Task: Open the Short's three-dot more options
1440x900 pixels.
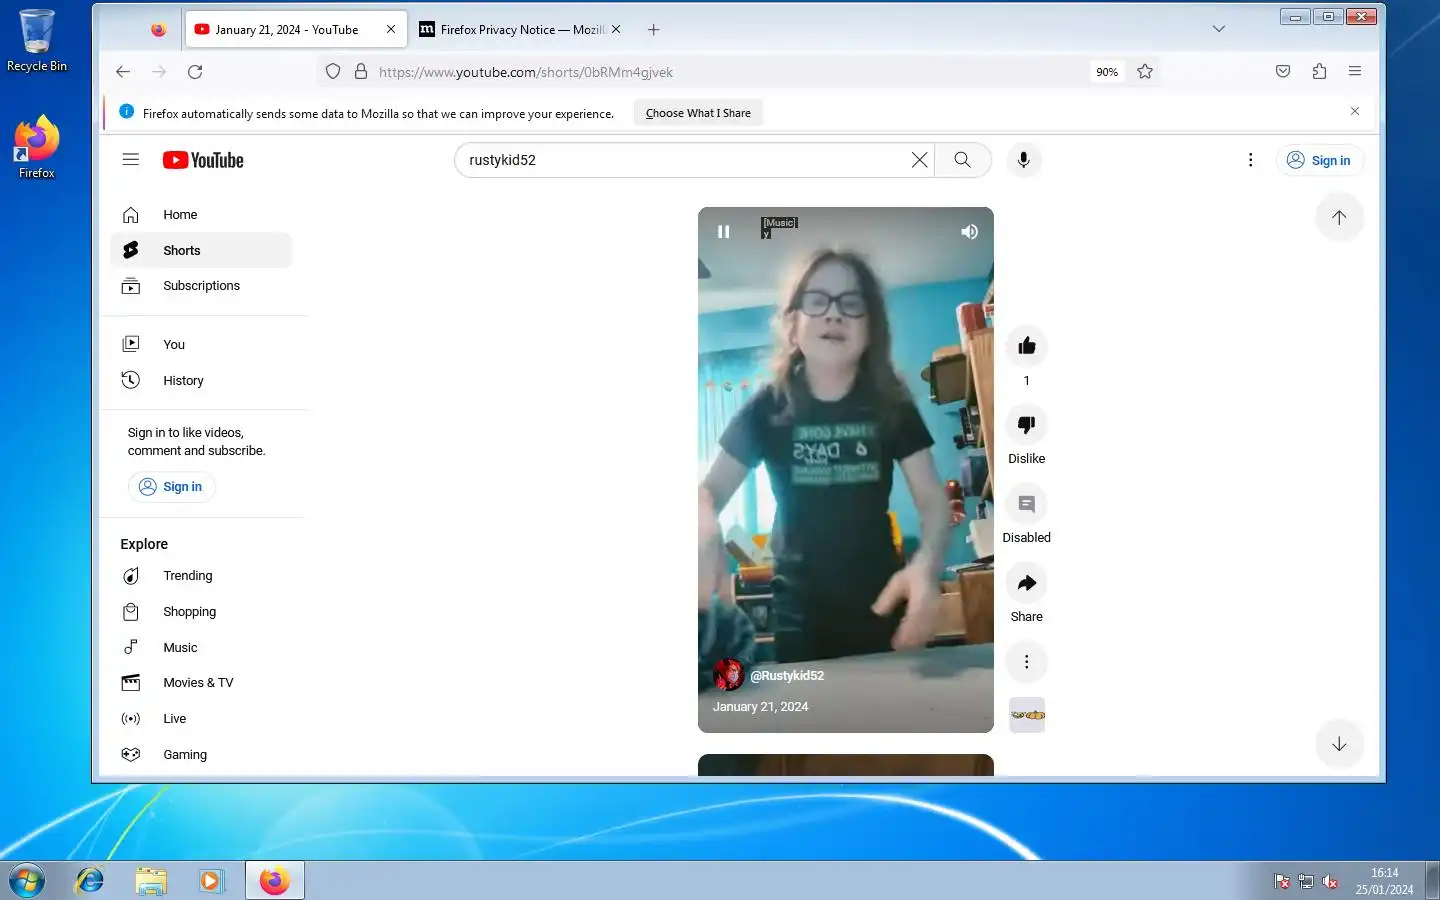Action: (x=1026, y=662)
